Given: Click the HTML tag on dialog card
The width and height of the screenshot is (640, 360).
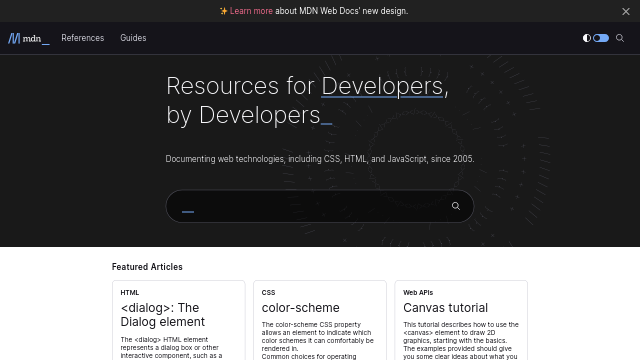Looking at the screenshot, I should [x=130, y=293].
